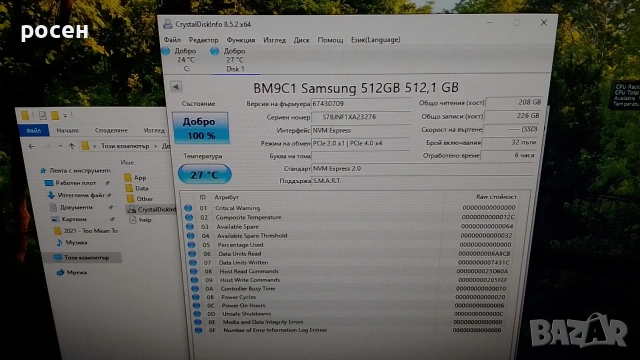This screenshot has width=640, height=360.
Task: Click the 27 °C temperature button
Action: (x=204, y=175)
